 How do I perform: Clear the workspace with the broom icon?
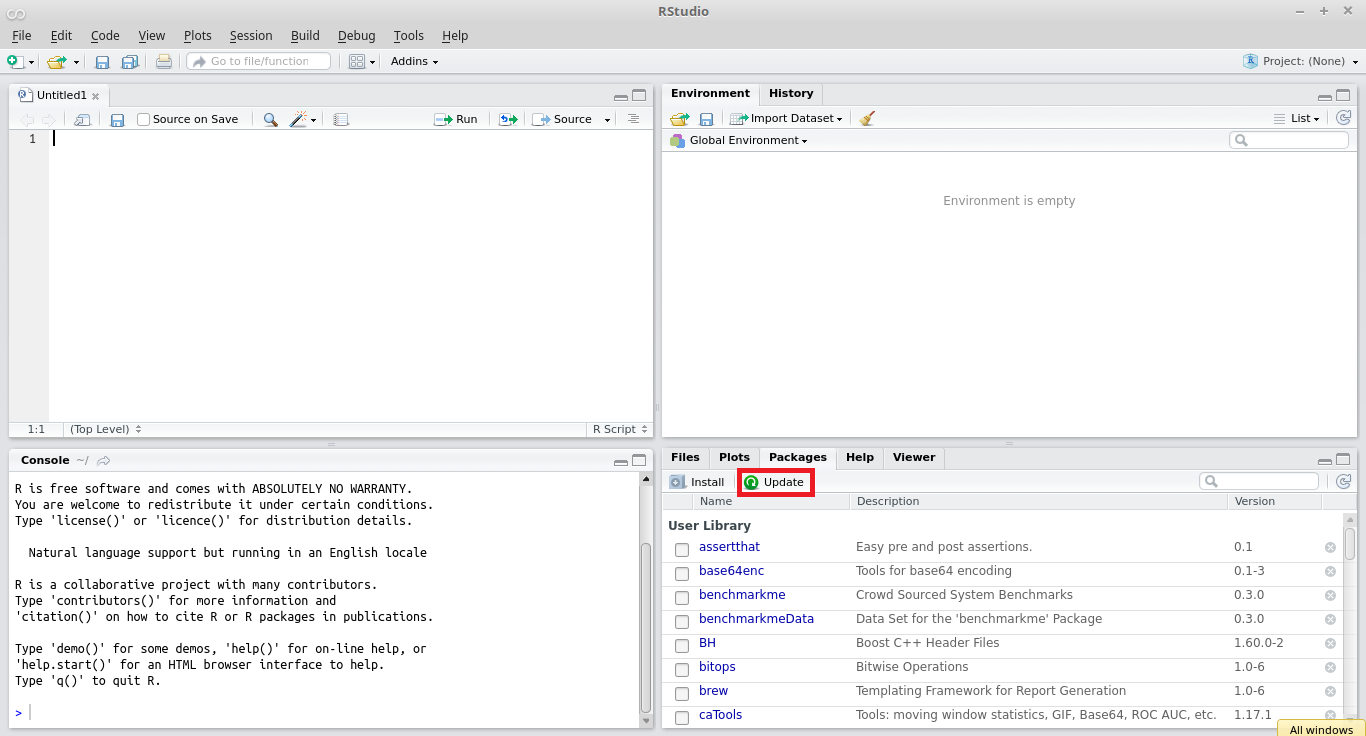tap(866, 118)
